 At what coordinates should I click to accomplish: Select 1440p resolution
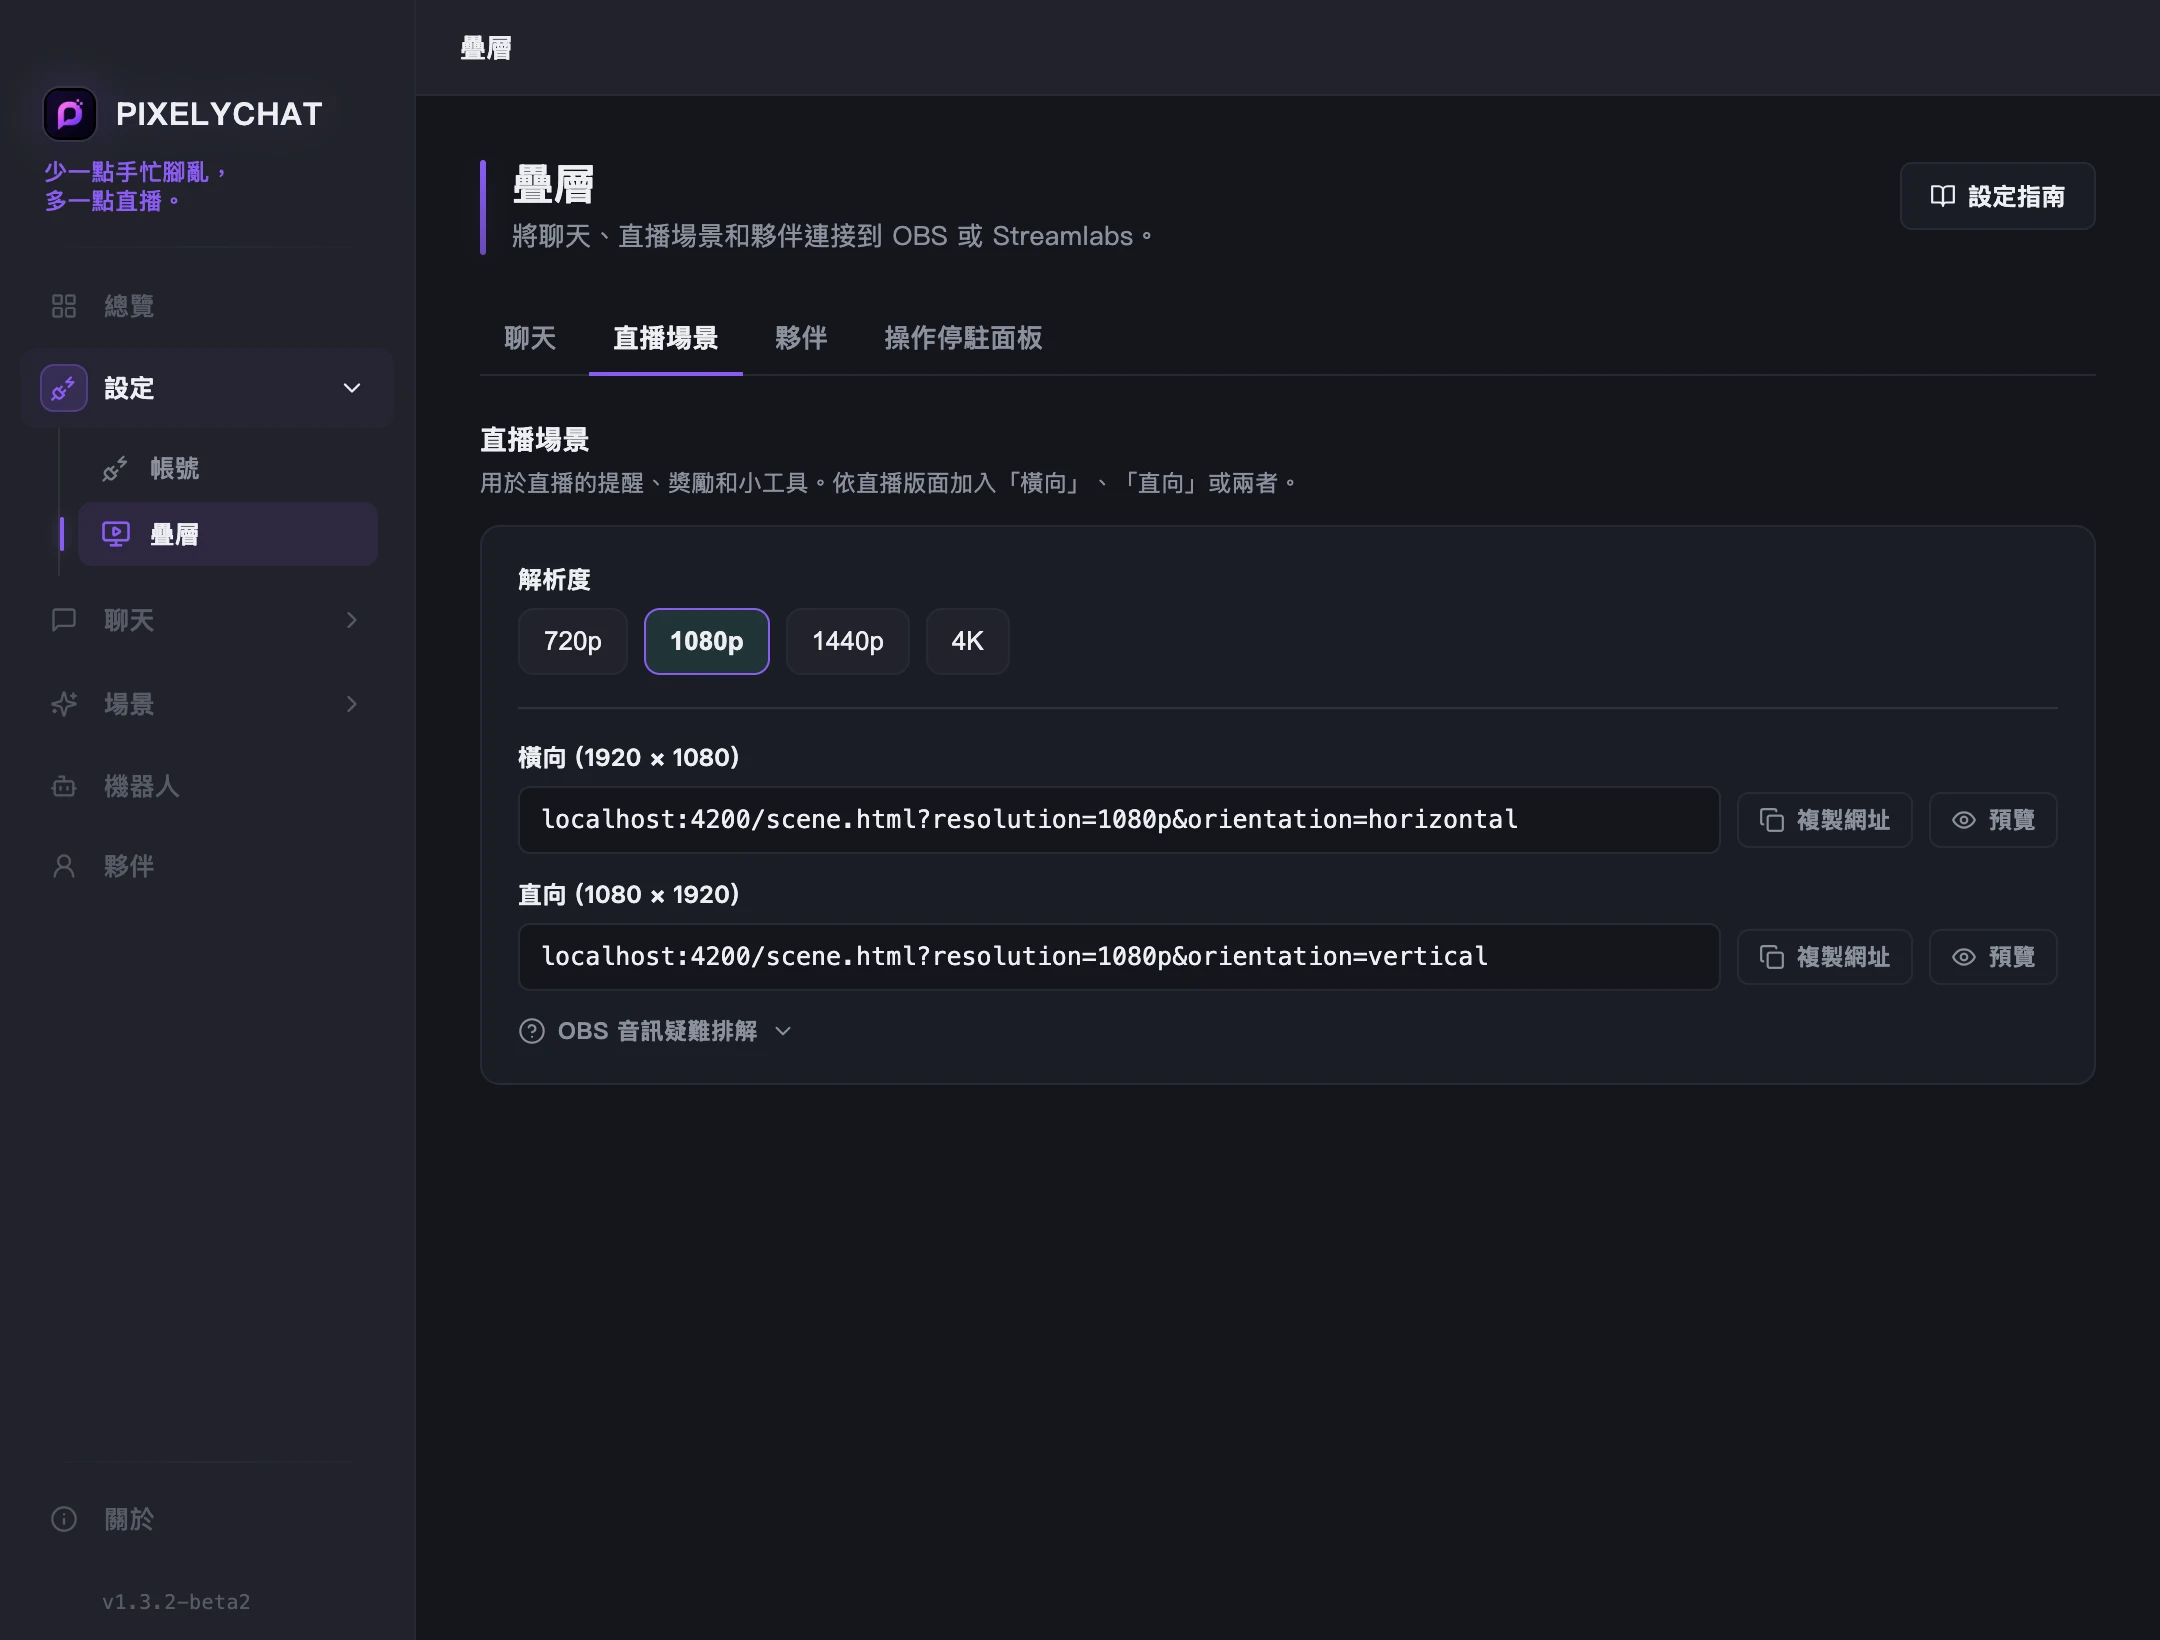point(848,641)
